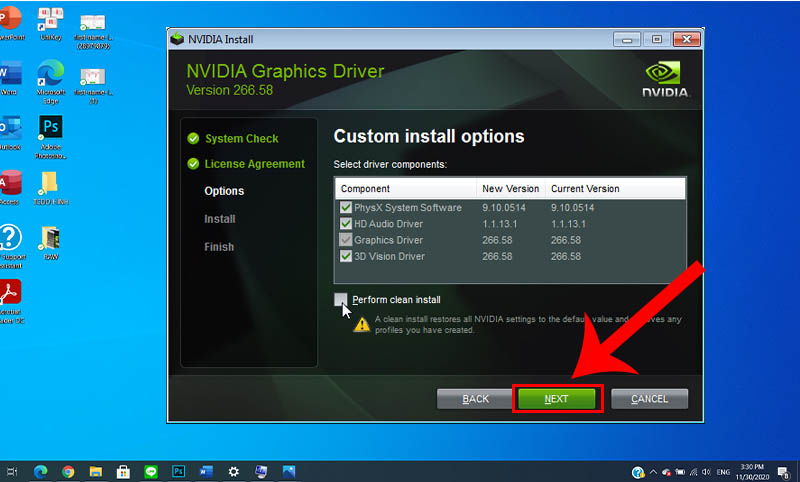Open the Access desktop icon
The image size is (800, 482).
tap(10, 188)
